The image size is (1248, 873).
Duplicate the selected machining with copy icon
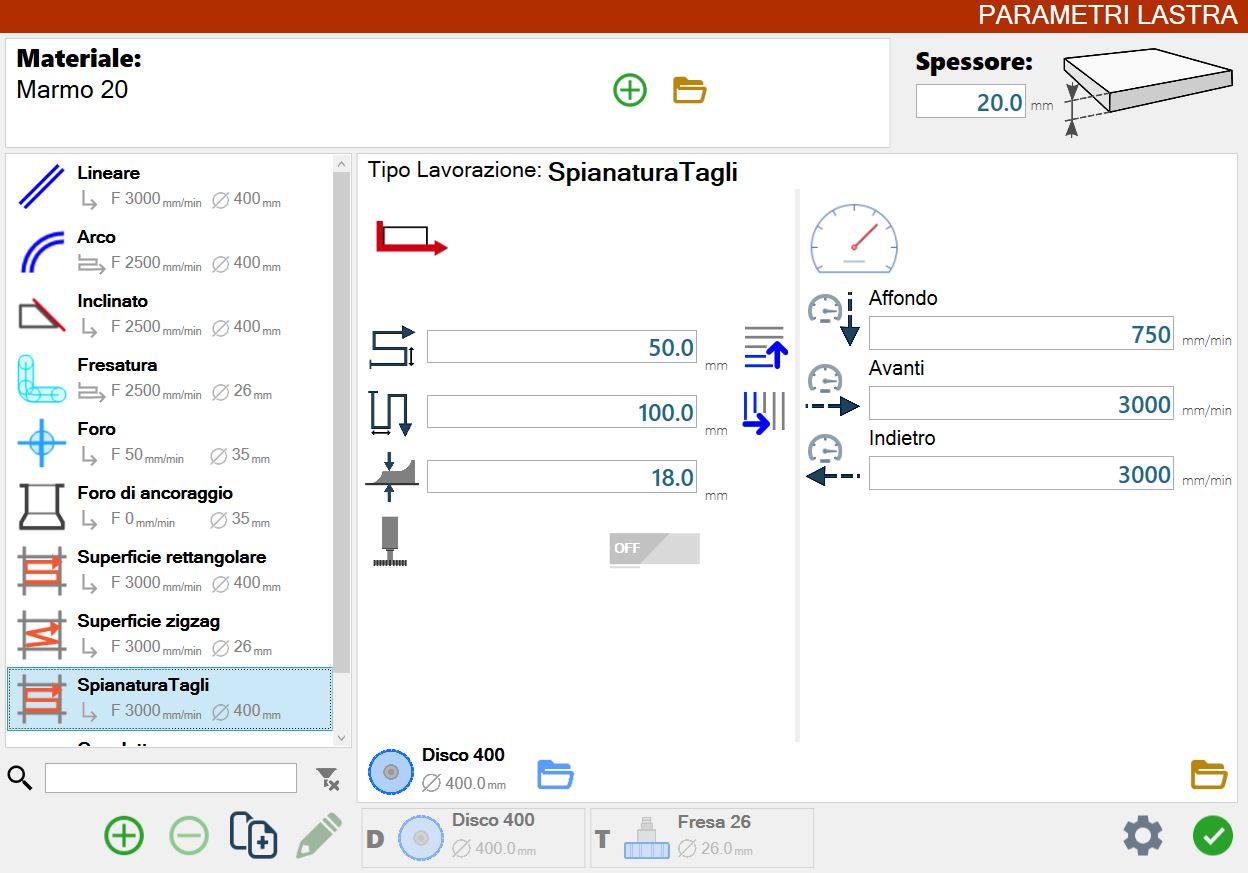(x=253, y=835)
